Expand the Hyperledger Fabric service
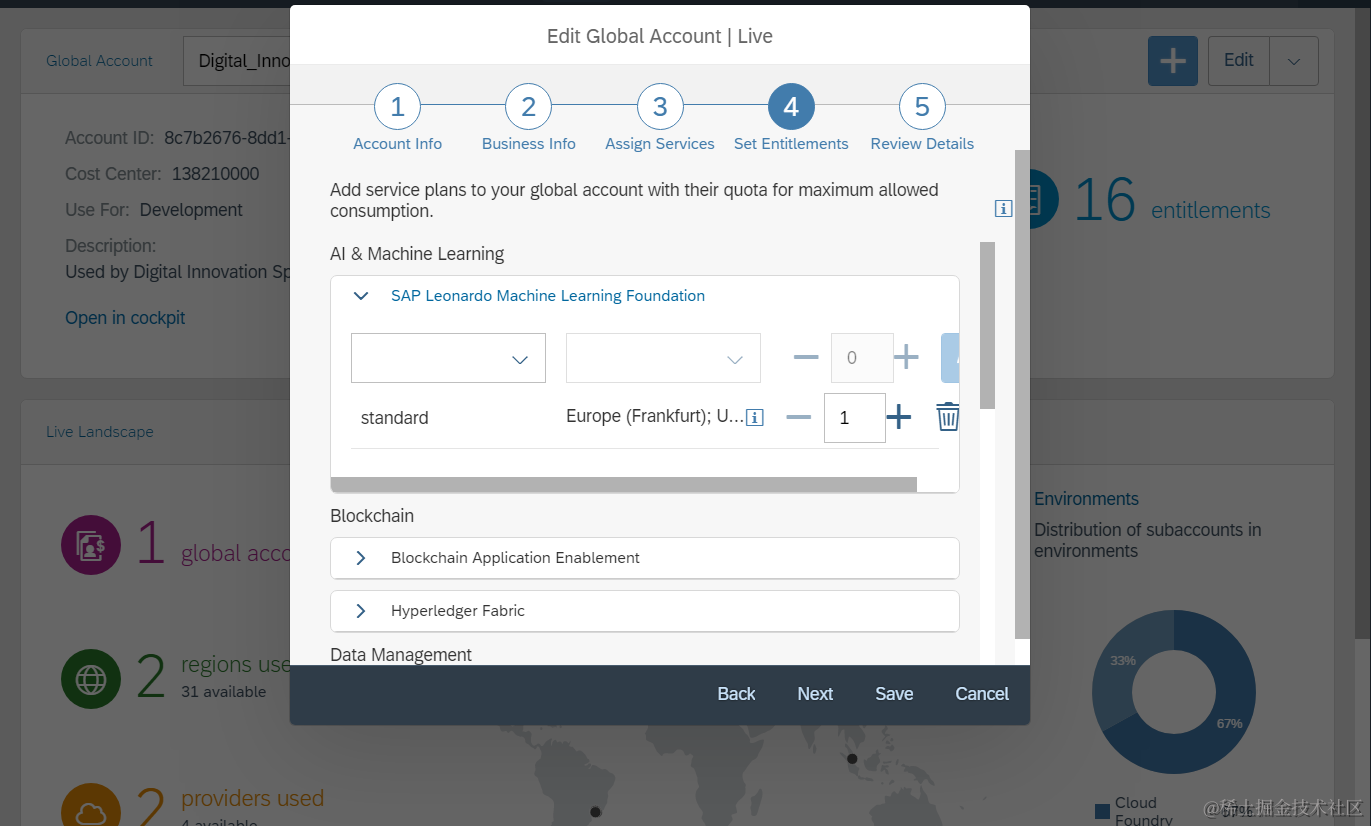1371x826 pixels. point(361,611)
